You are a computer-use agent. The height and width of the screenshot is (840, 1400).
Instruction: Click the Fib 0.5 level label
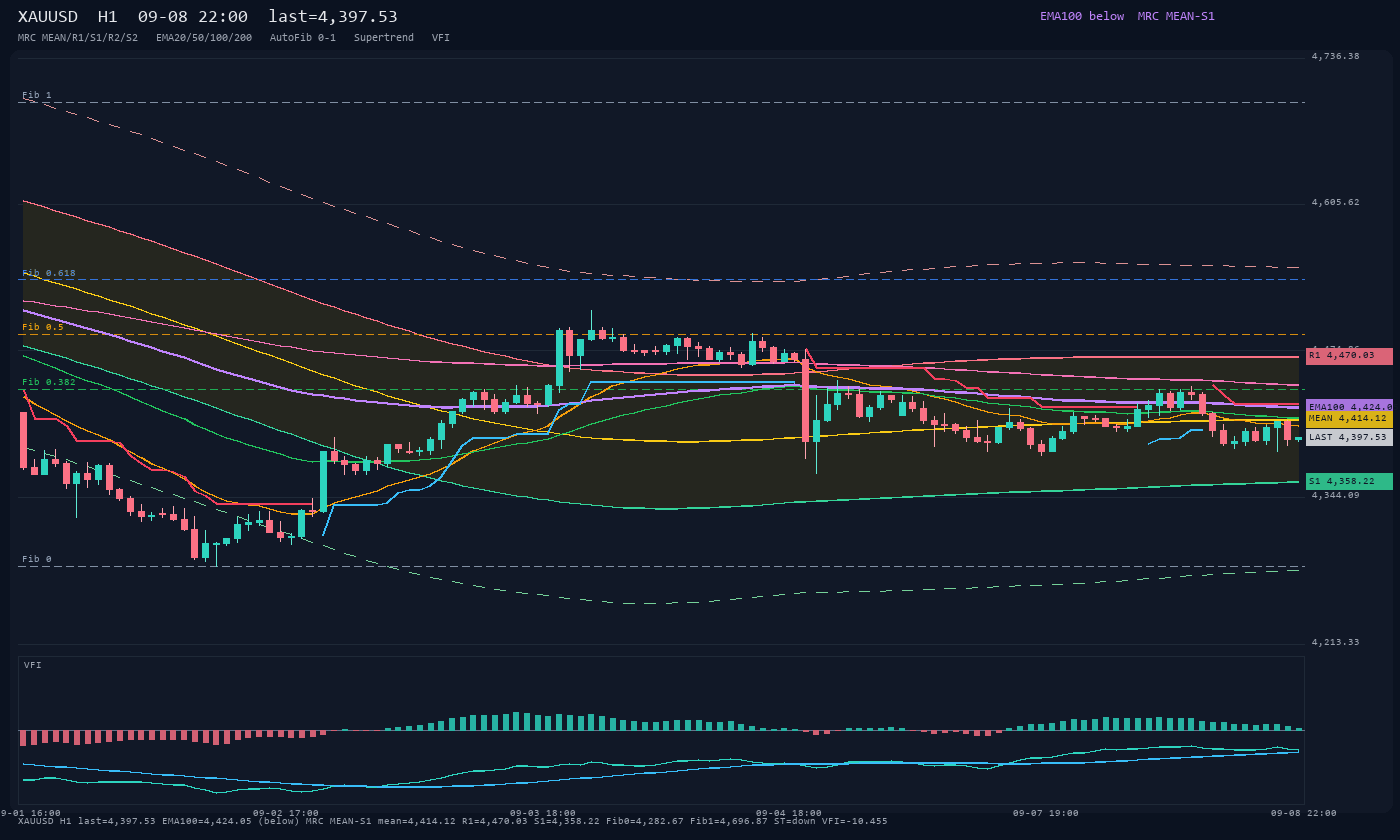tap(43, 327)
